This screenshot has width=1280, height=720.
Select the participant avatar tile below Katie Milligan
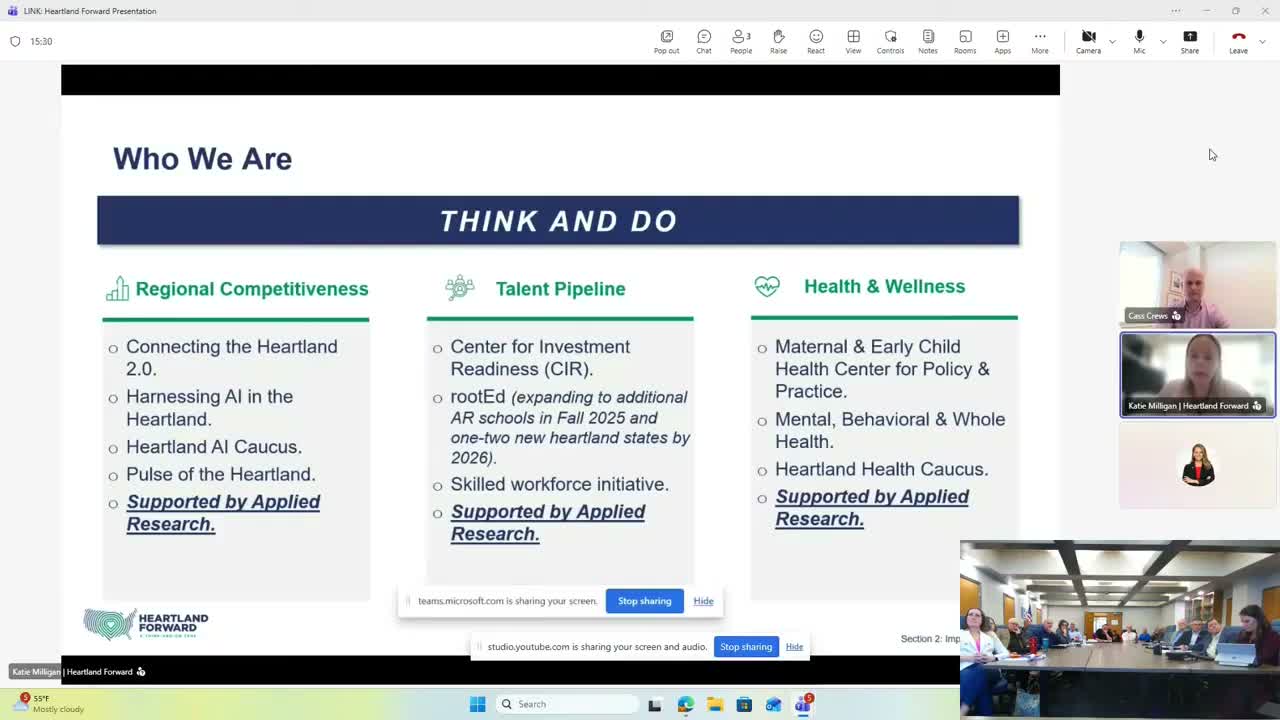tap(1197, 466)
